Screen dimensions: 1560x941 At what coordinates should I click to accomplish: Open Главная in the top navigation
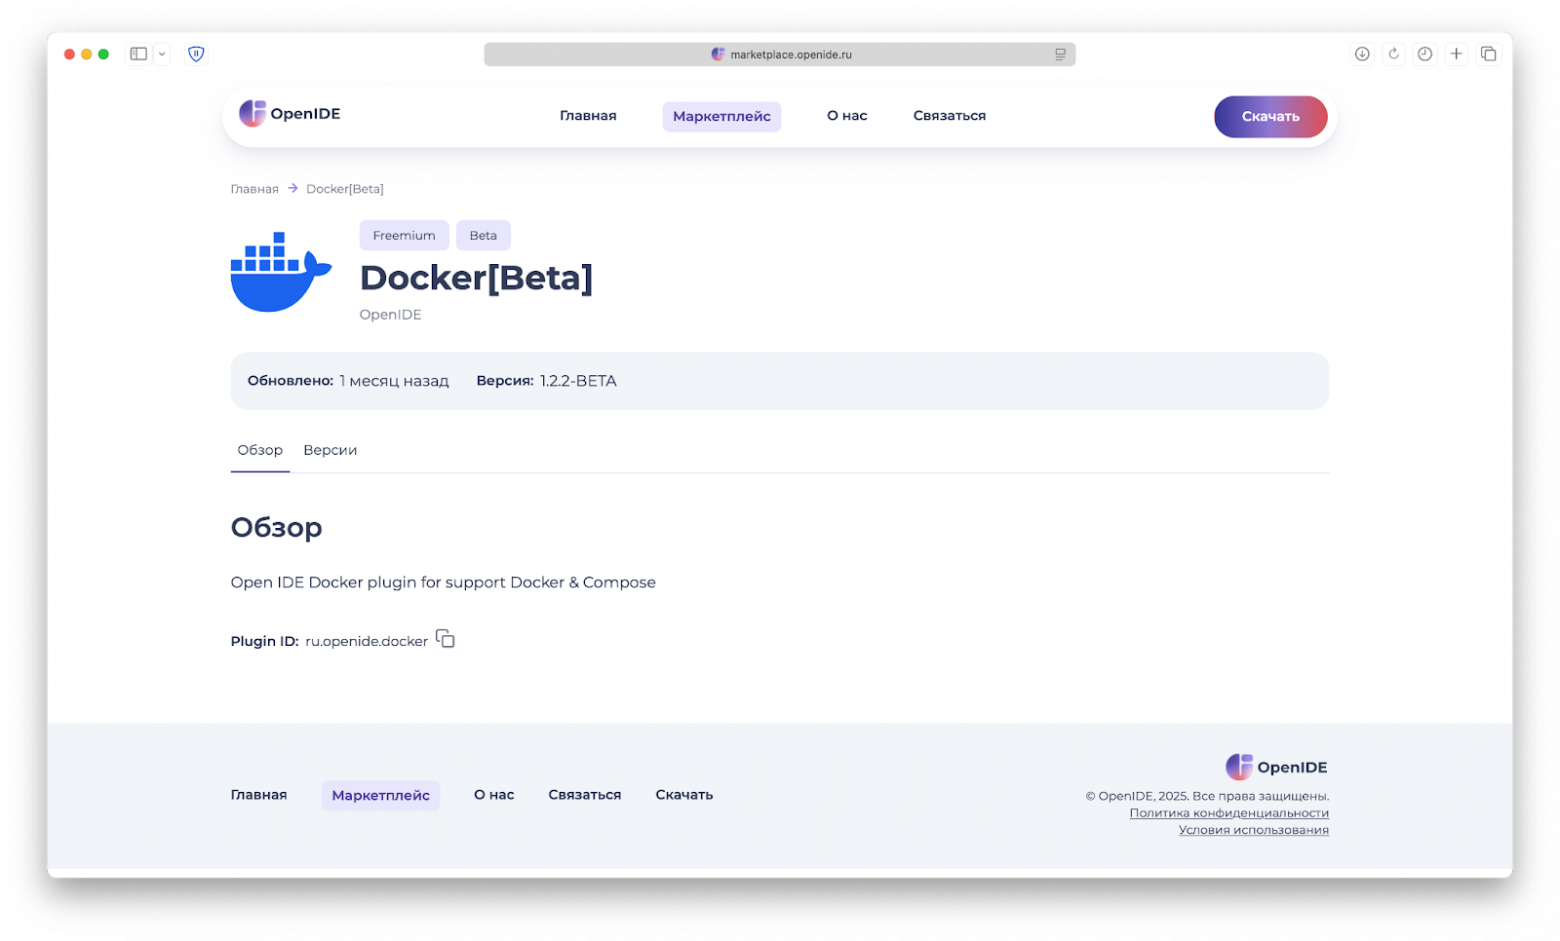588,116
